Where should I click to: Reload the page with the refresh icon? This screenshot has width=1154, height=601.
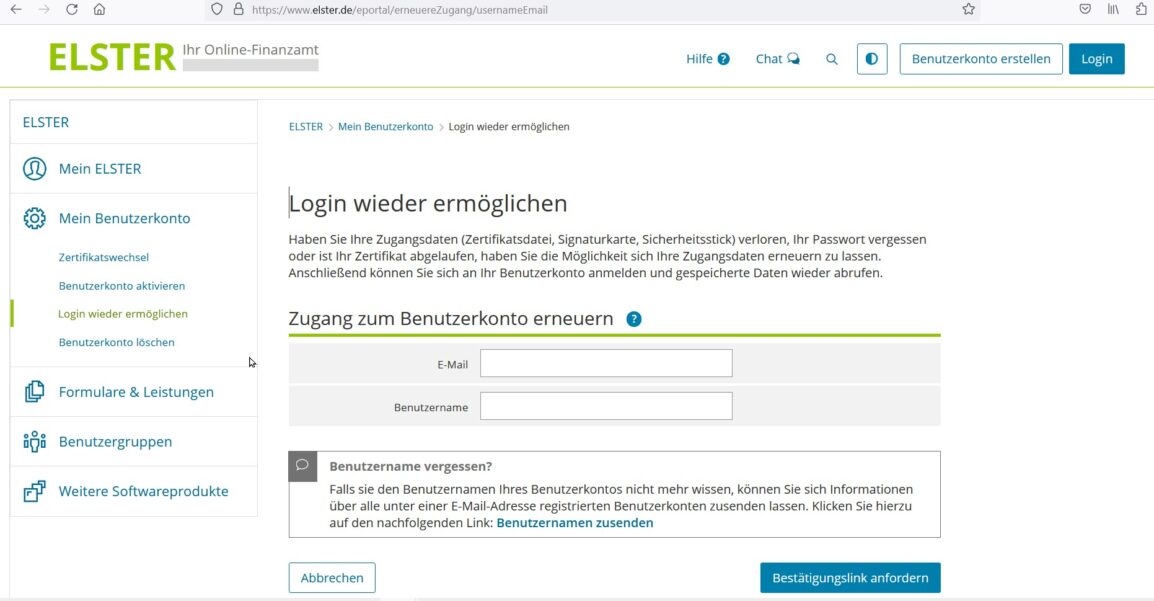71,10
